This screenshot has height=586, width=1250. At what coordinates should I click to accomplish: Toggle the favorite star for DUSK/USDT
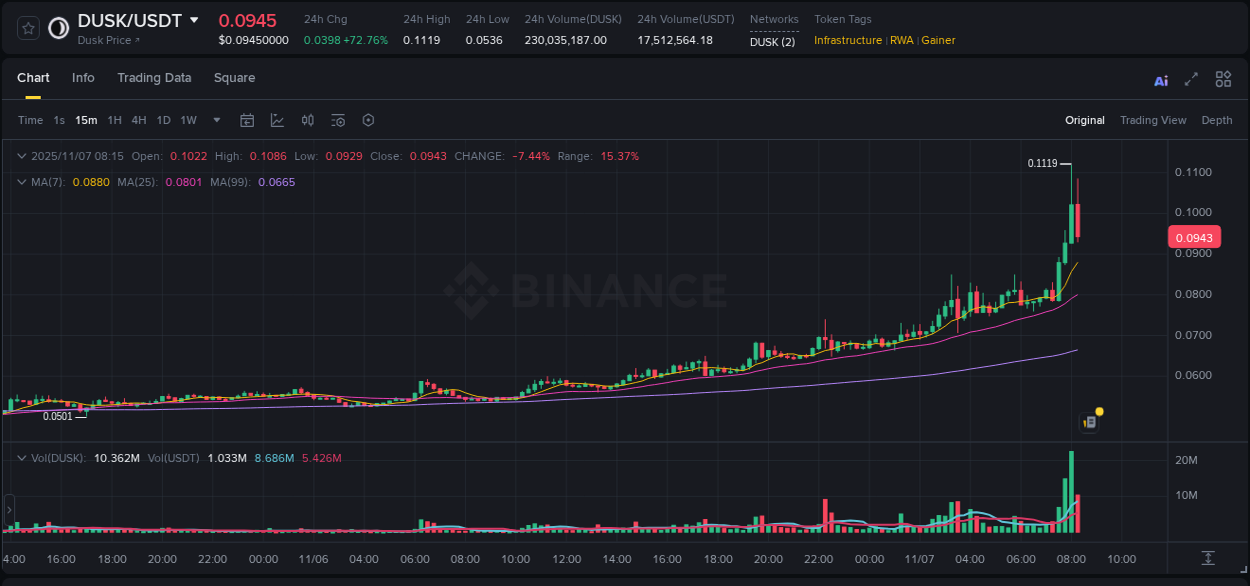coord(28,28)
